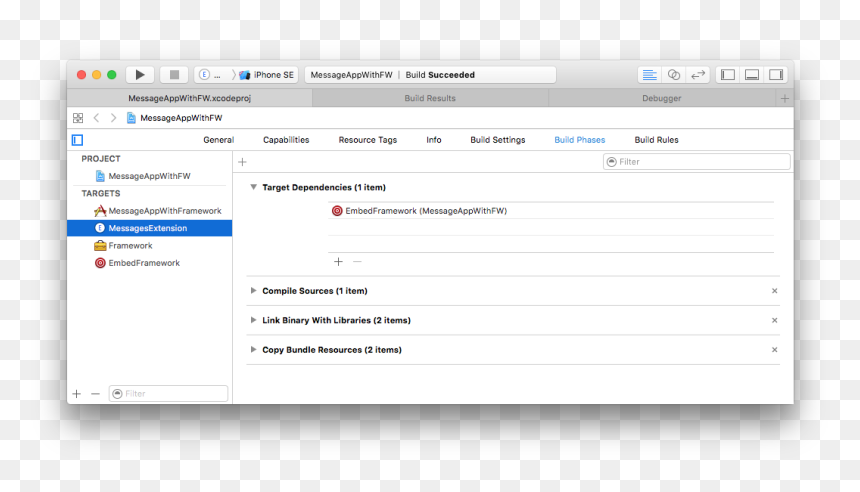Expand the Copy Bundle Resources section
Screen dimensions: 860x492
[253, 349]
